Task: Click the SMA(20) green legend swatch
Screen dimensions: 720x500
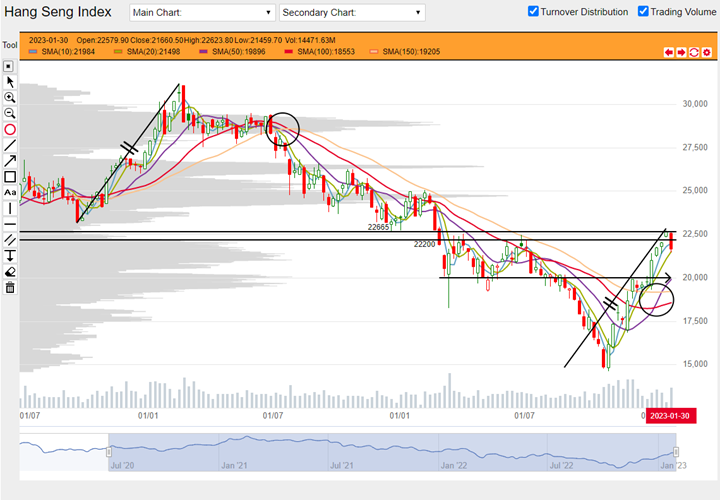Action: click(118, 52)
